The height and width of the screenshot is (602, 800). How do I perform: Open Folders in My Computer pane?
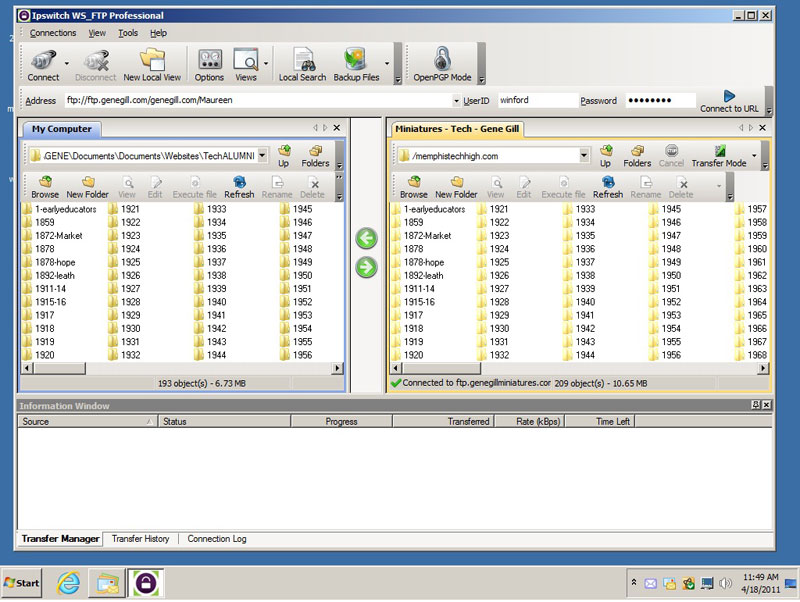[315, 156]
